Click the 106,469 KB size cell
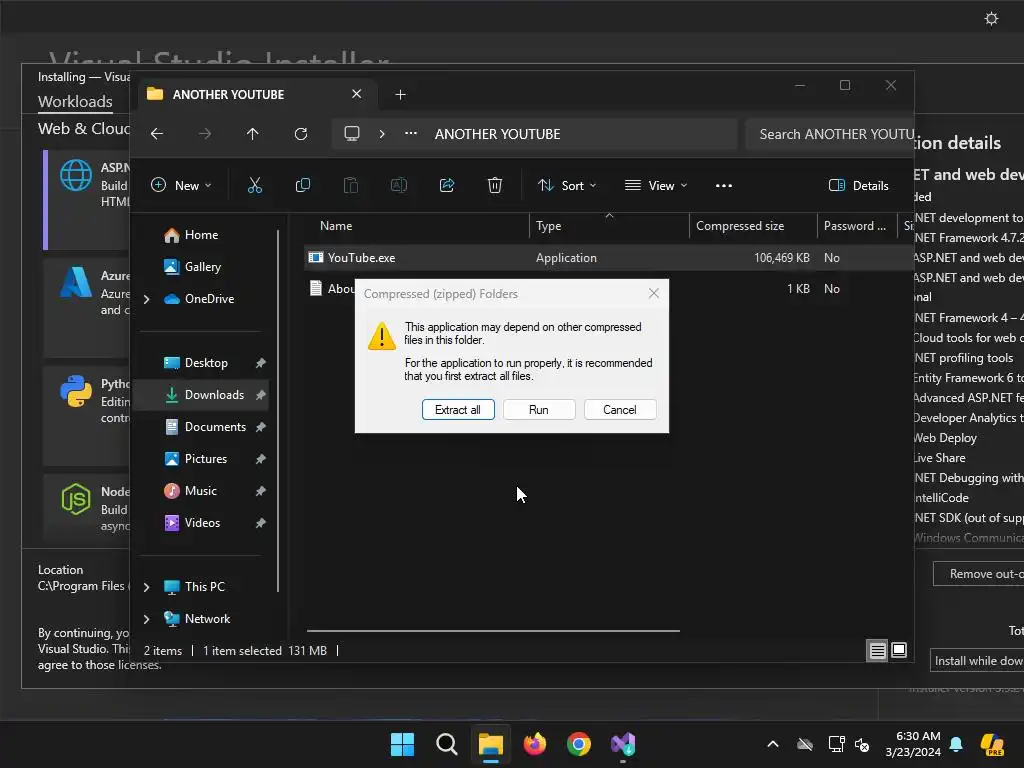Viewport: 1024px width, 768px height. (x=782, y=258)
